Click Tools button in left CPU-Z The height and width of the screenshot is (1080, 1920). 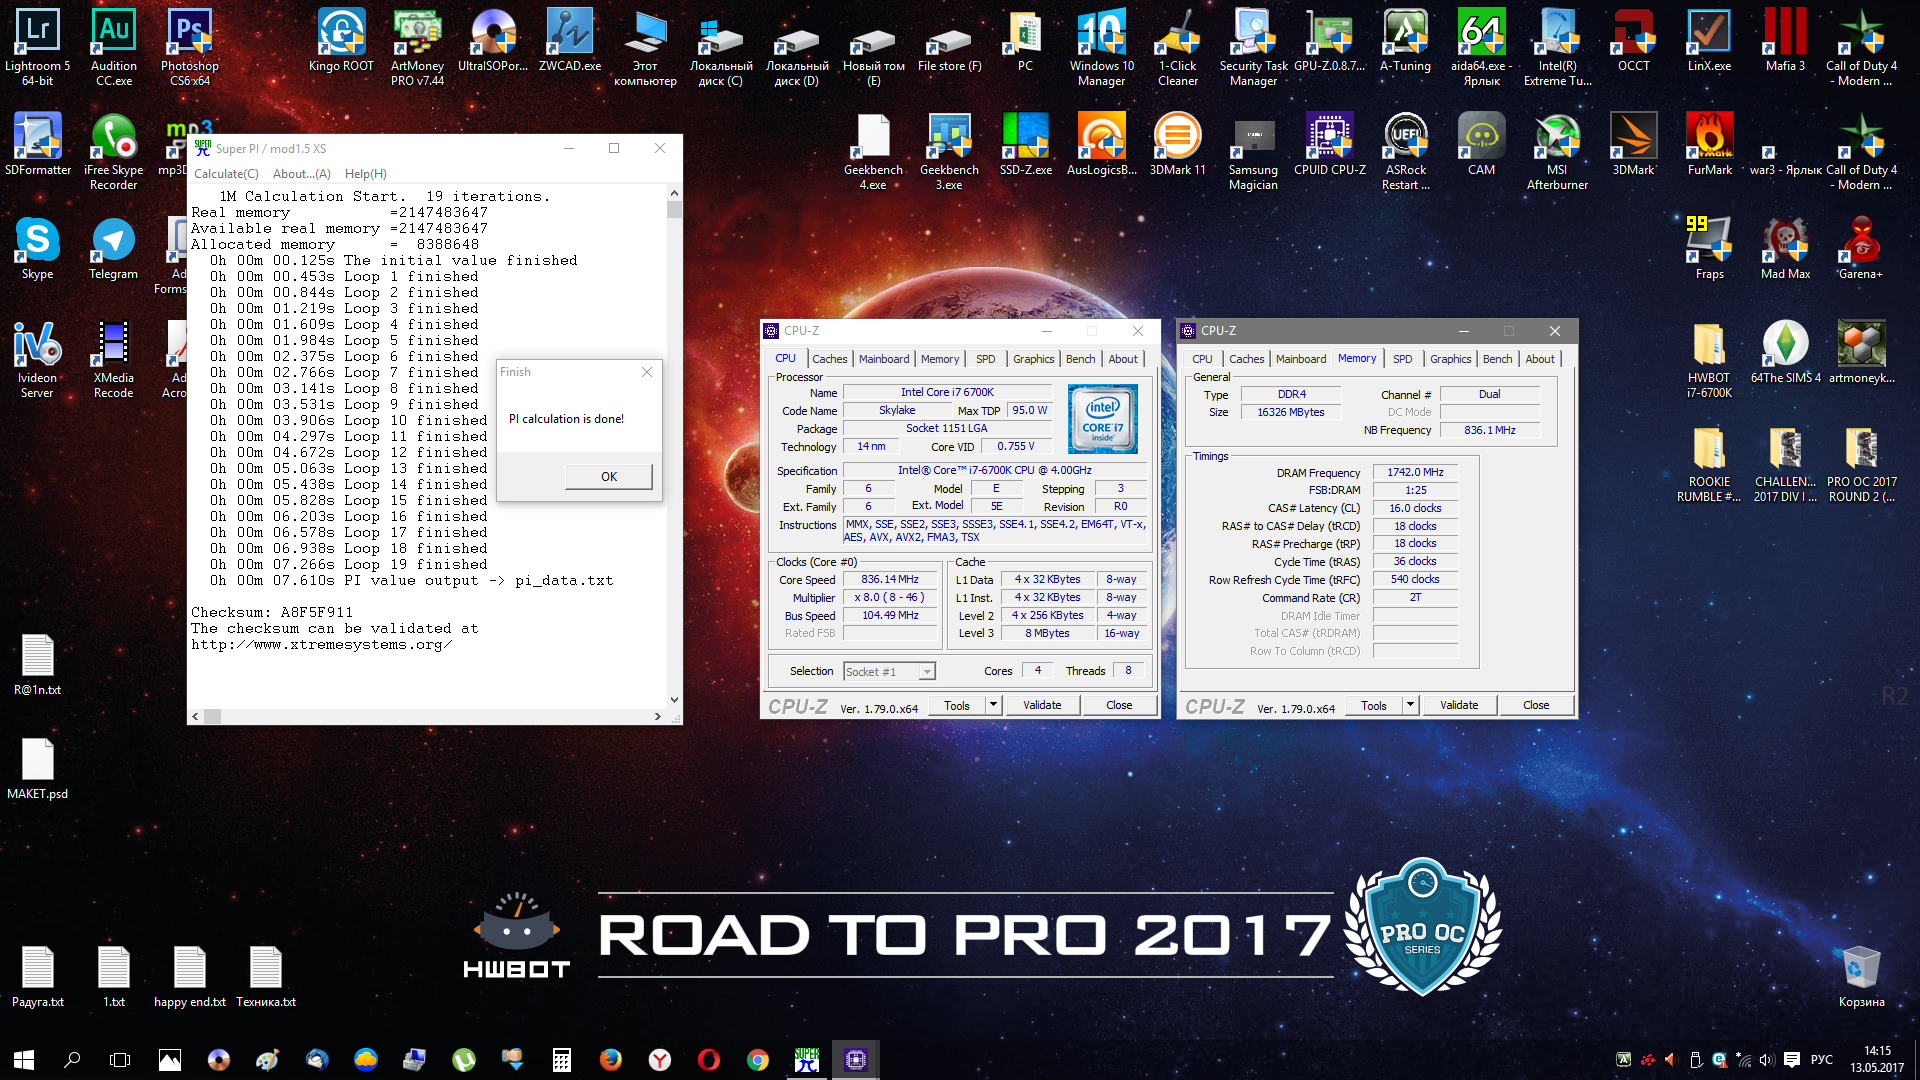[x=957, y=705]
